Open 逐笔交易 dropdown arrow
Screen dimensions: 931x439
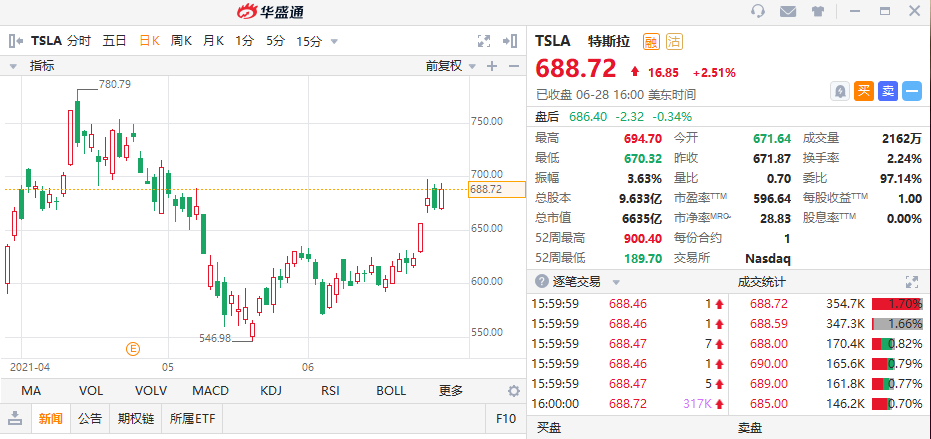[616, 282]
